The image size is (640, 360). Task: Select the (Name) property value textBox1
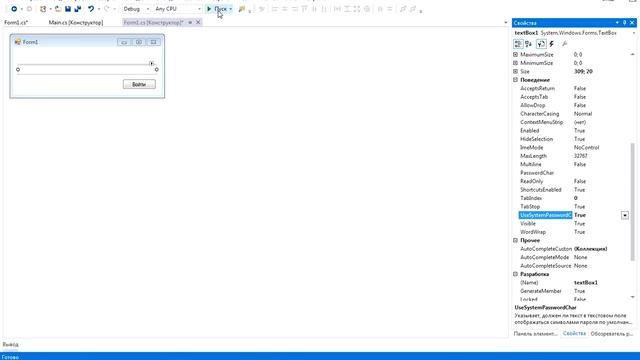586,282
